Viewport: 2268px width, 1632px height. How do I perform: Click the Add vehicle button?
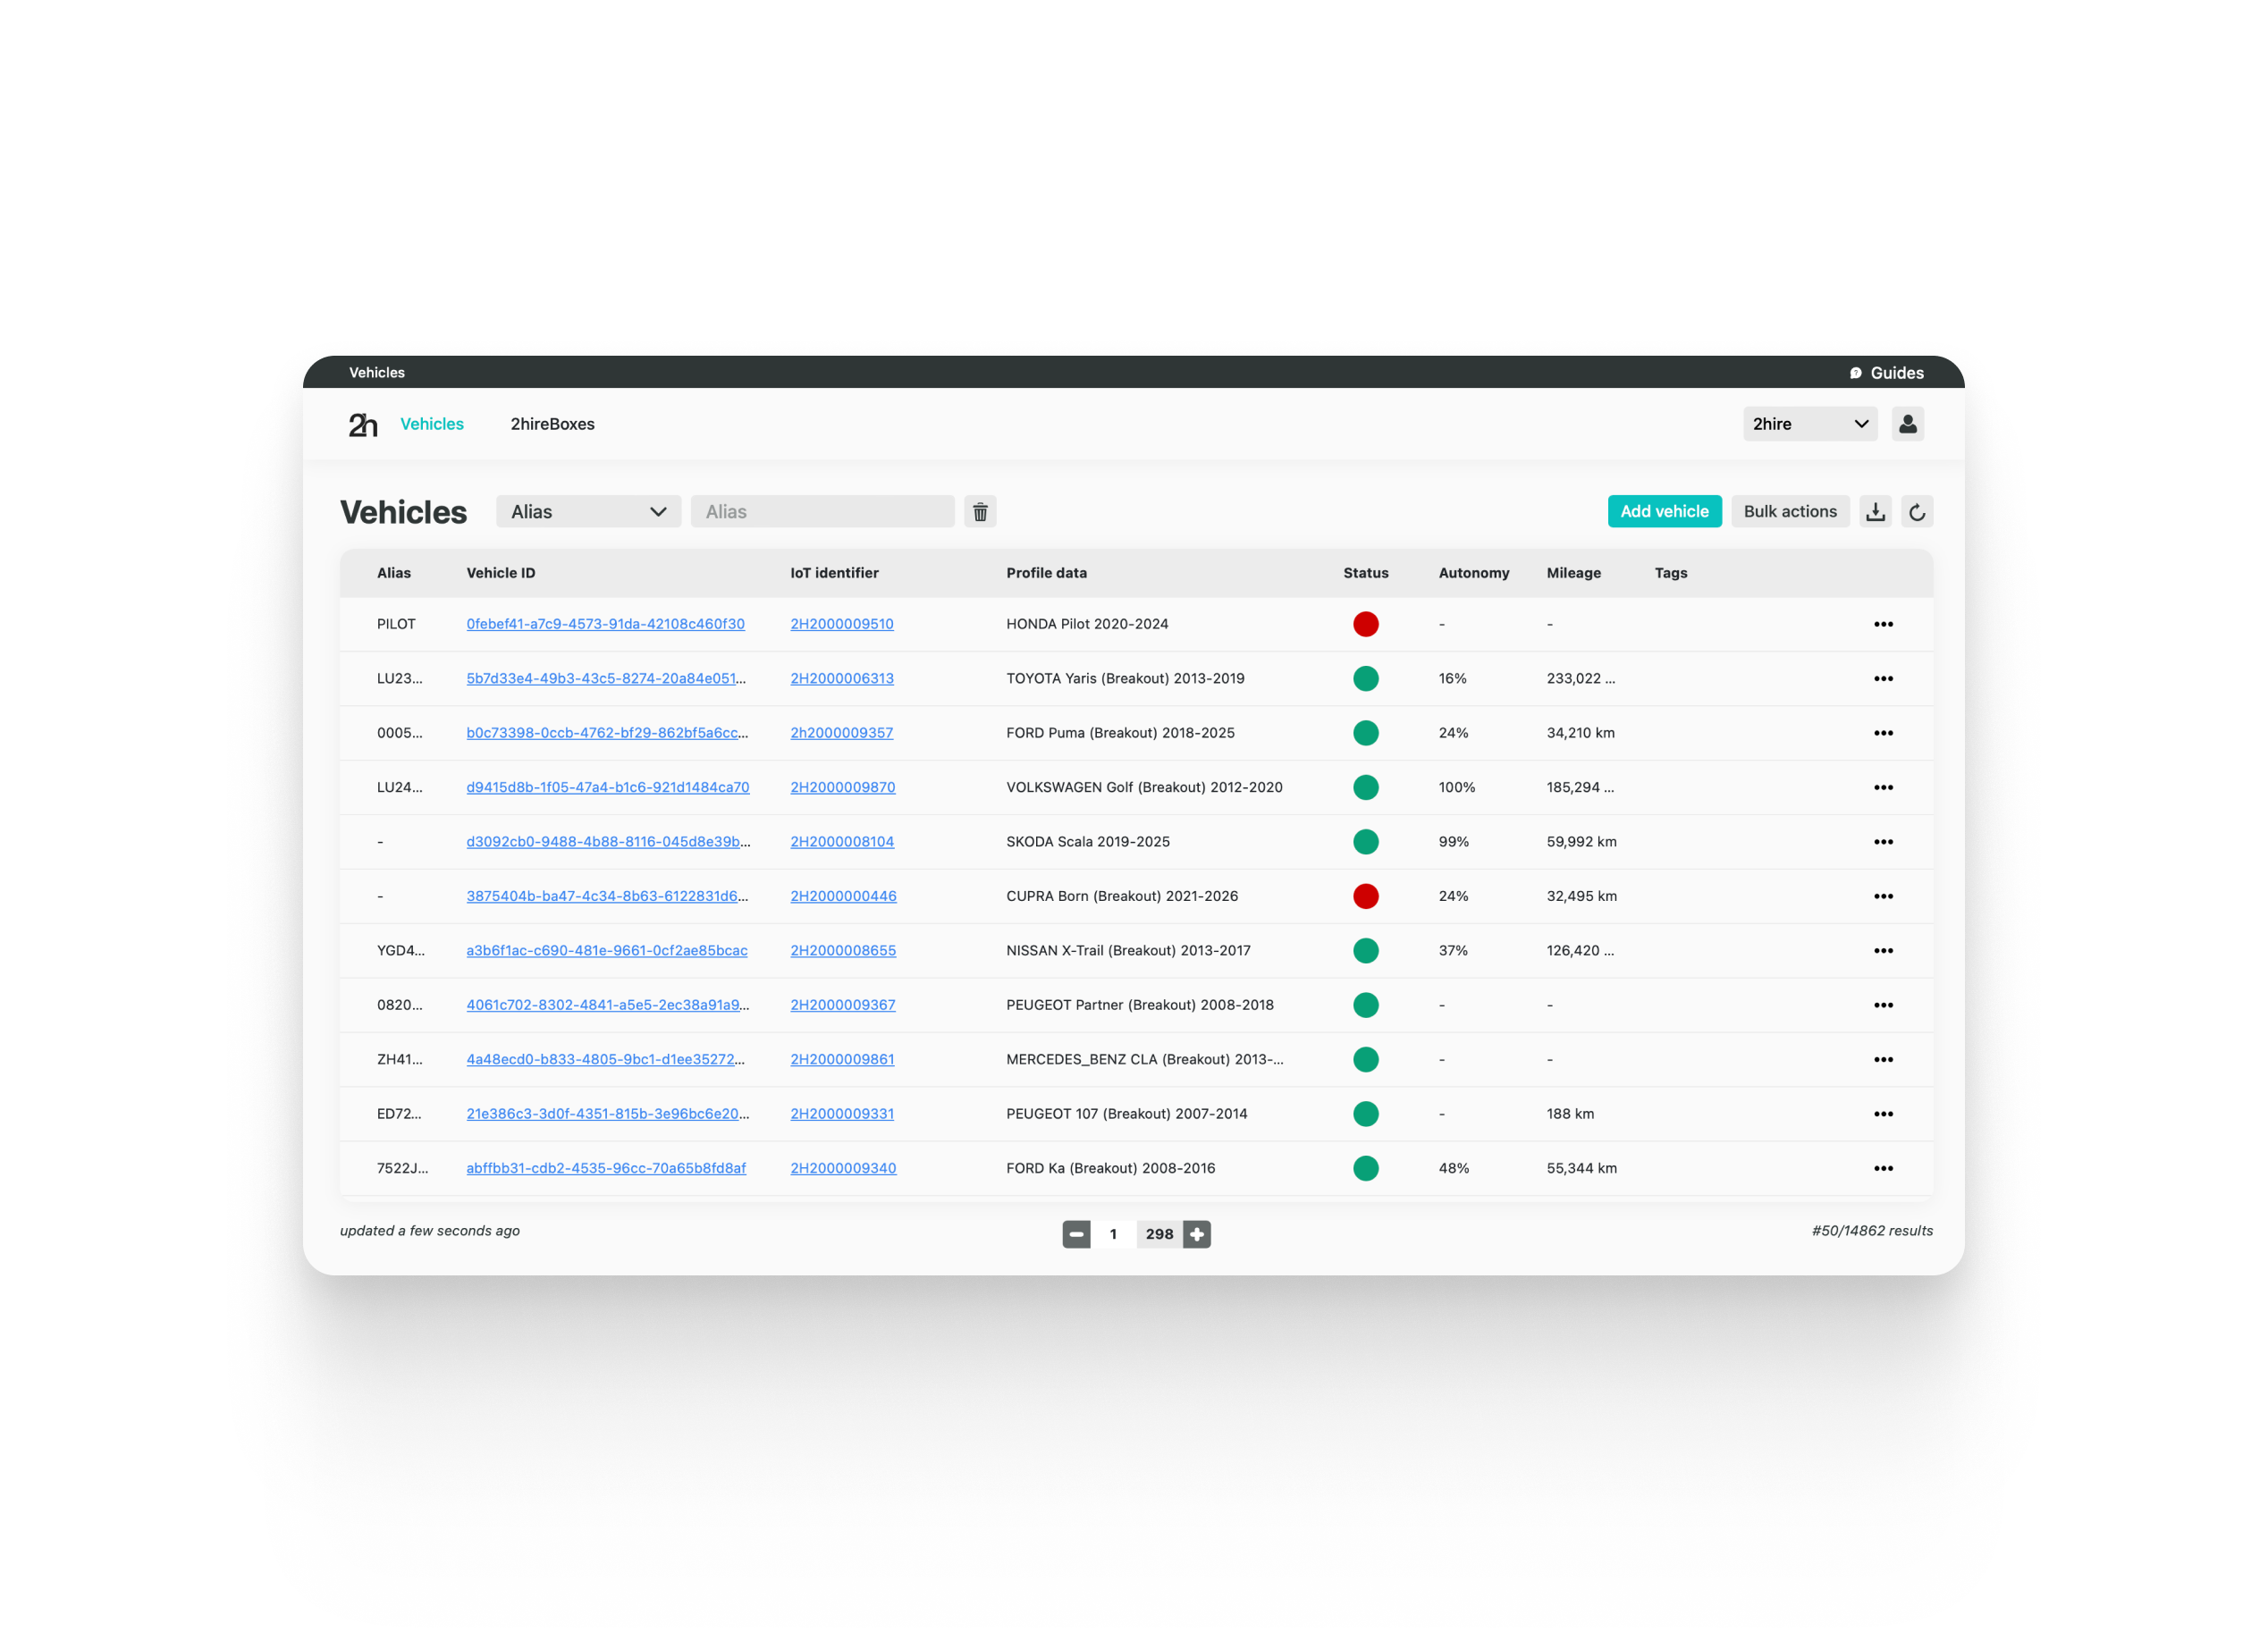pos(1663,512)
